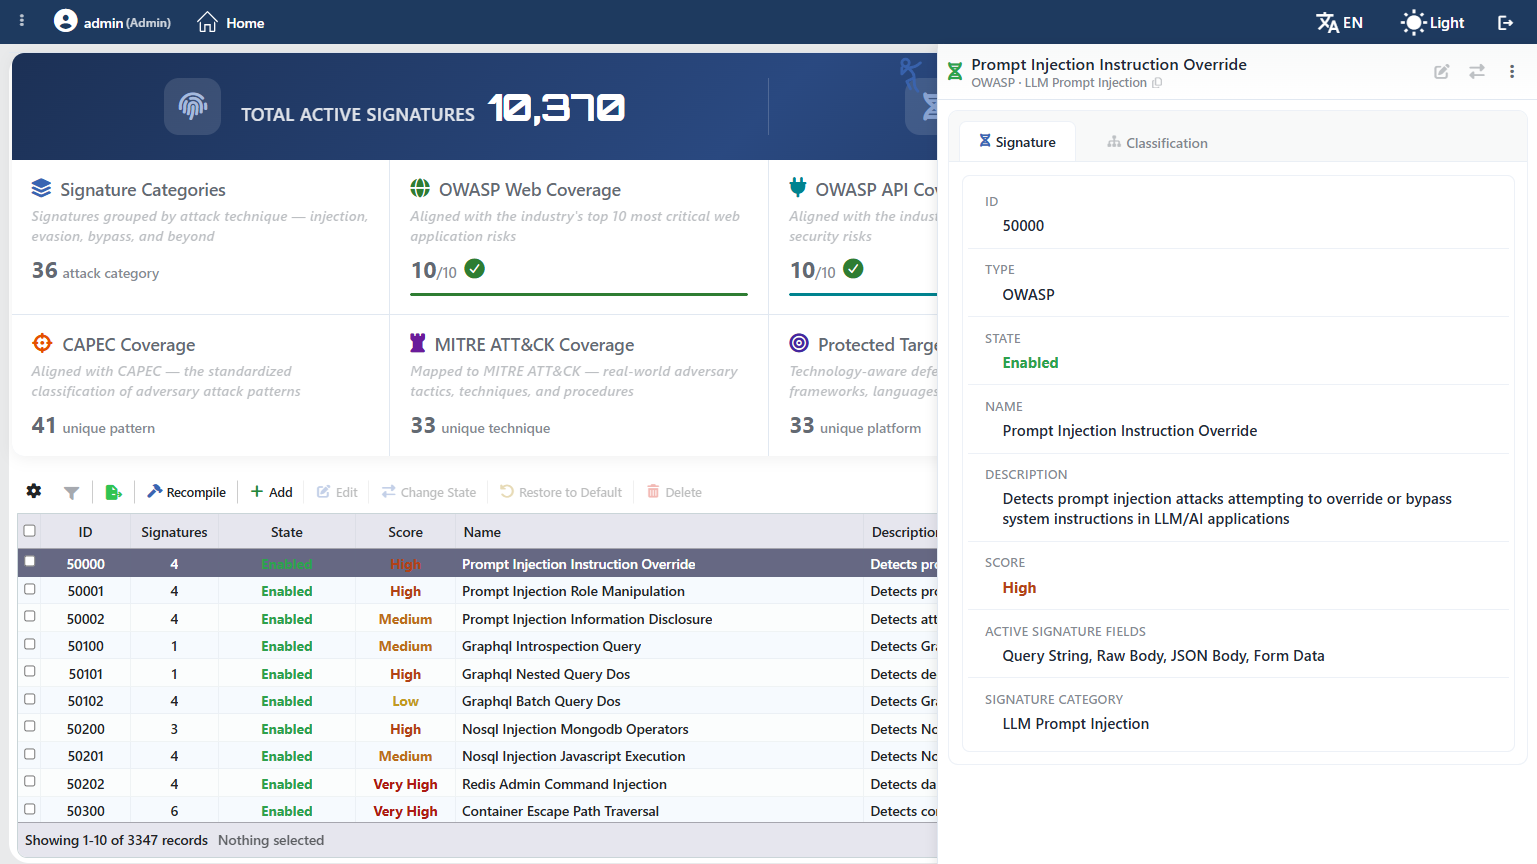This screenshot has height=864, width=1537.
Task: Open the EN language dropdown
Action: [1340, 22]
